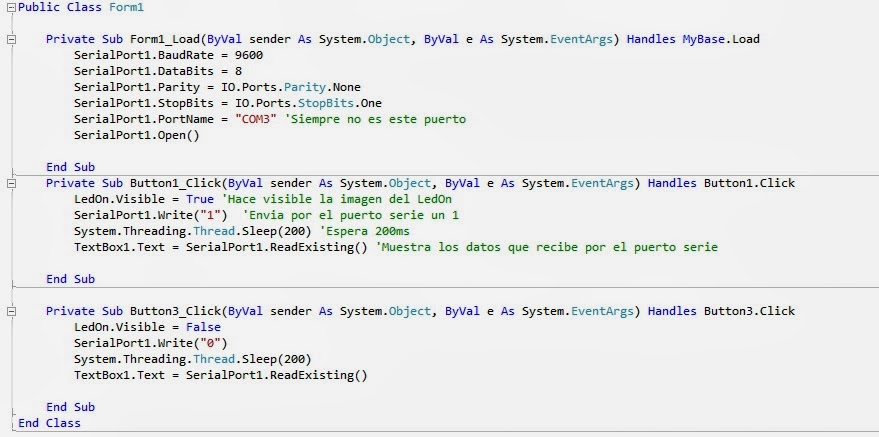Click the End Class line

tap(49, 423)
